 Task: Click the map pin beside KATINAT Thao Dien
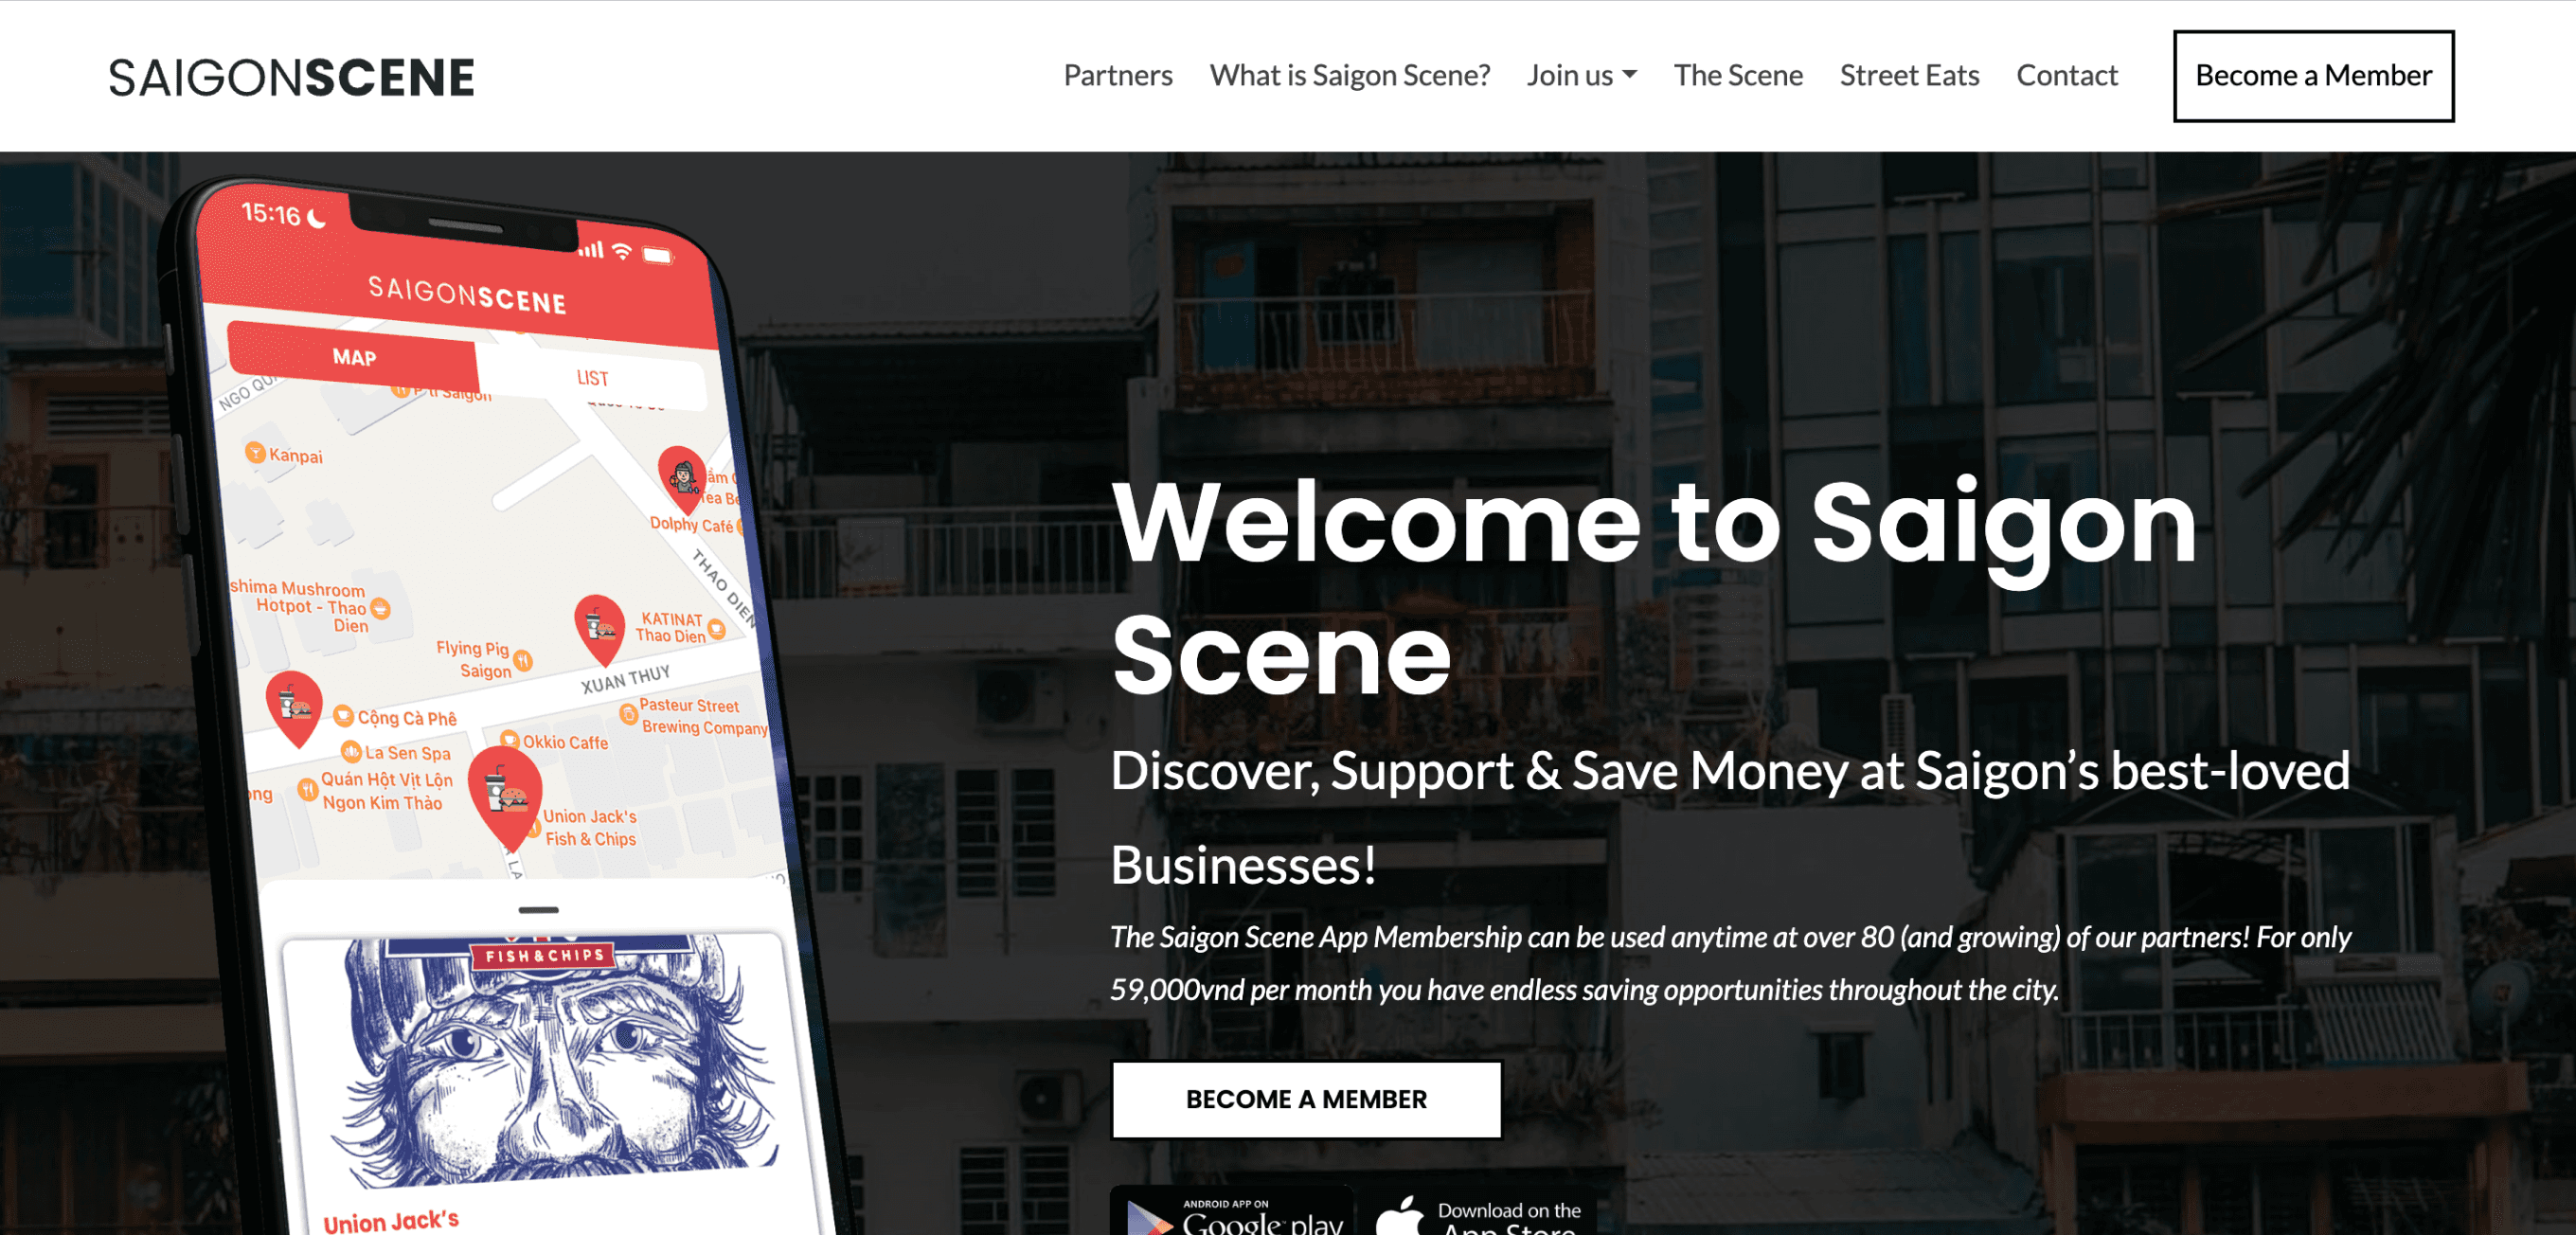coord(600,628)
